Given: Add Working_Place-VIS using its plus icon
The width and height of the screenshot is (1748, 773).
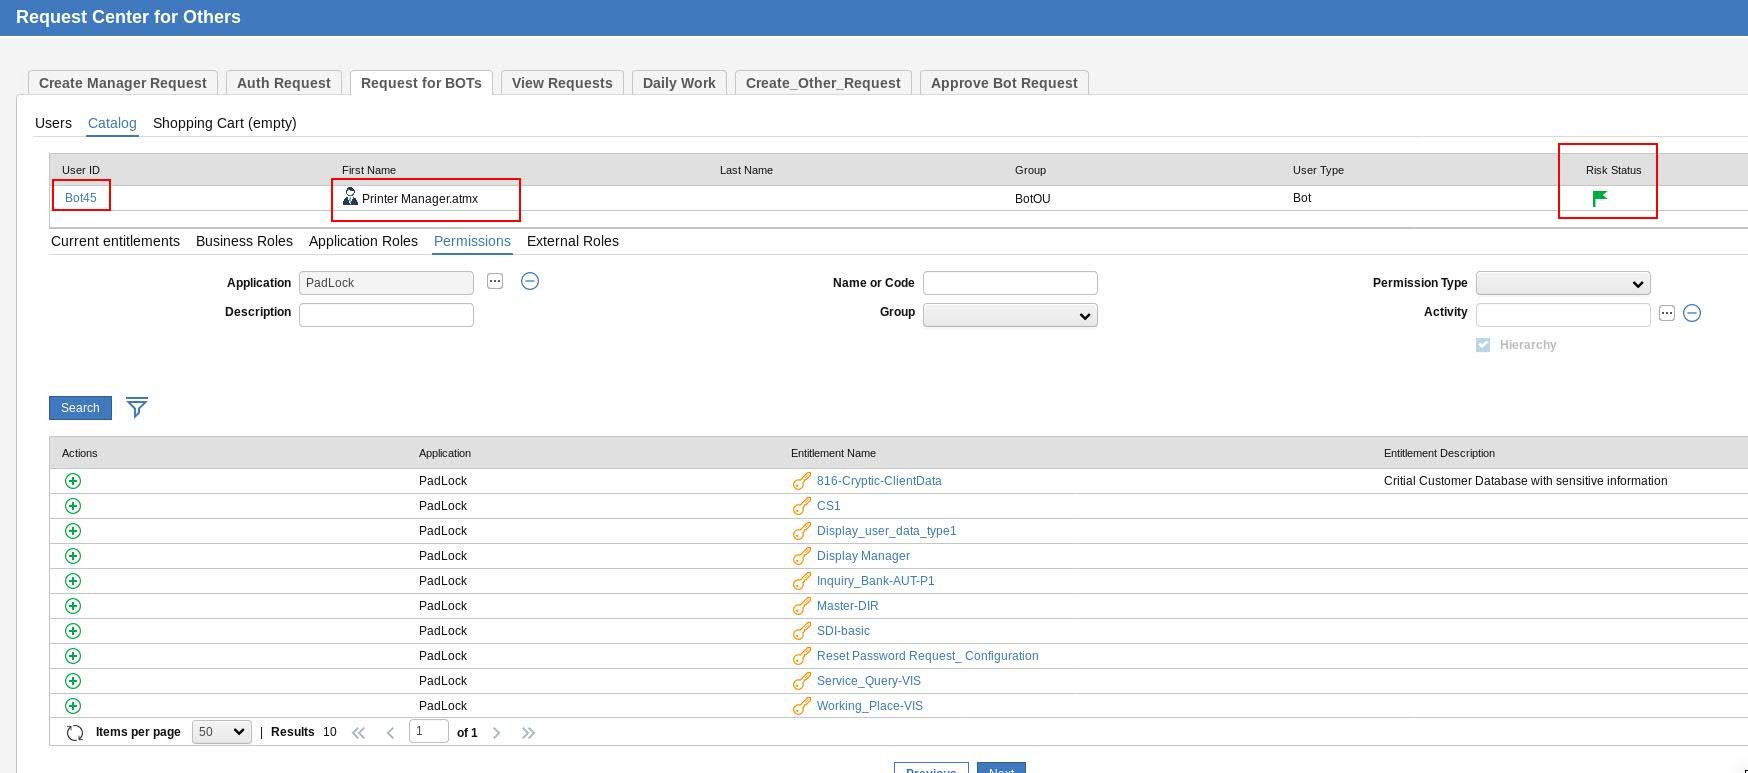Looking at the screenshot, I should tap(73, 706).
